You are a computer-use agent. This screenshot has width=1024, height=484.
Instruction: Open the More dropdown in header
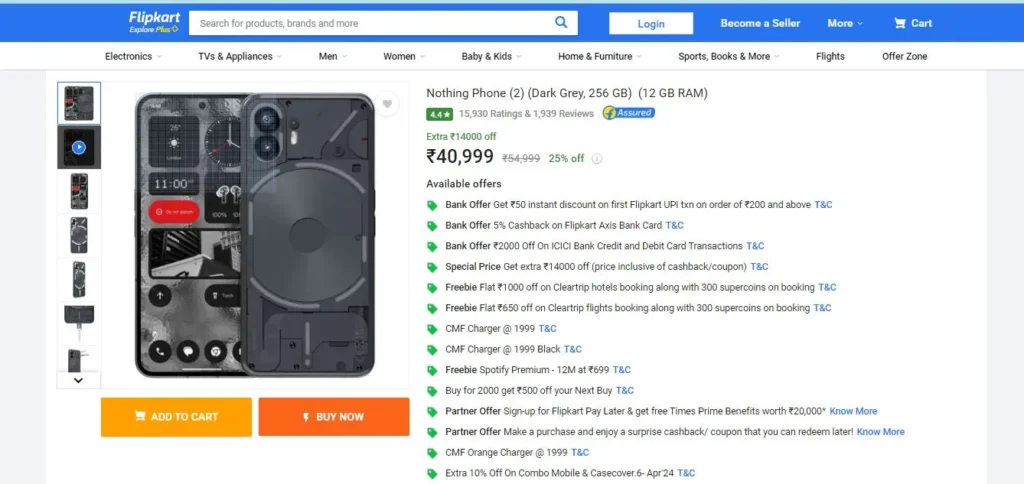point(845,23)
